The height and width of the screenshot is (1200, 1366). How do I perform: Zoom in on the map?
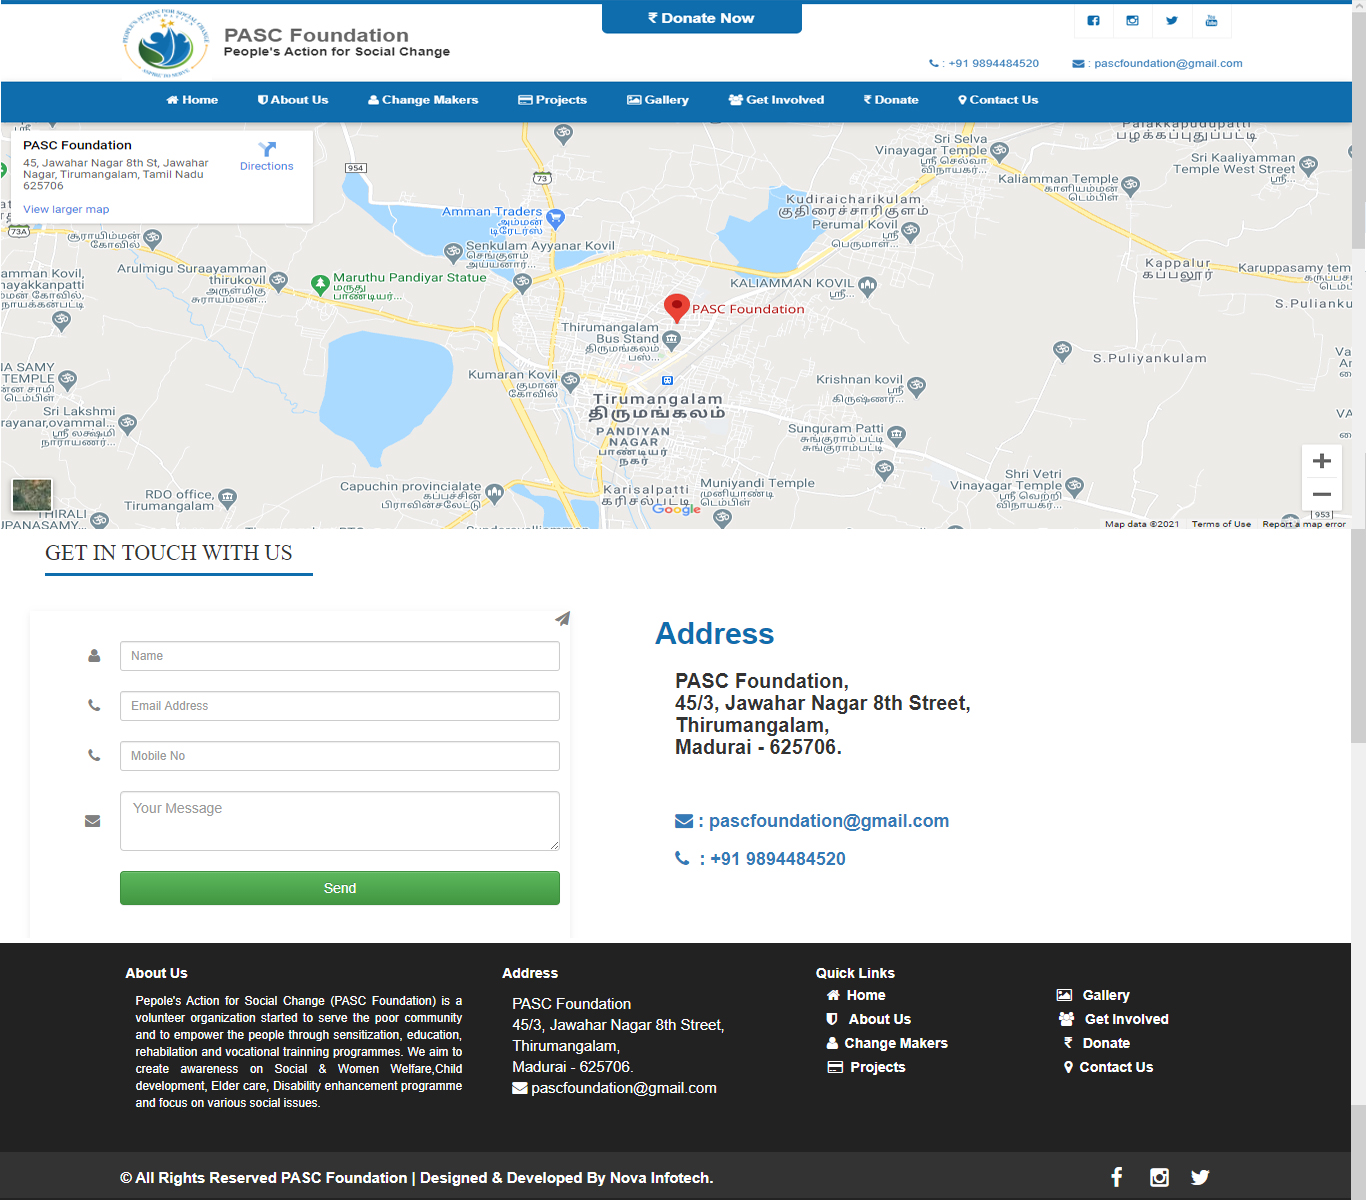[1321, 461]
